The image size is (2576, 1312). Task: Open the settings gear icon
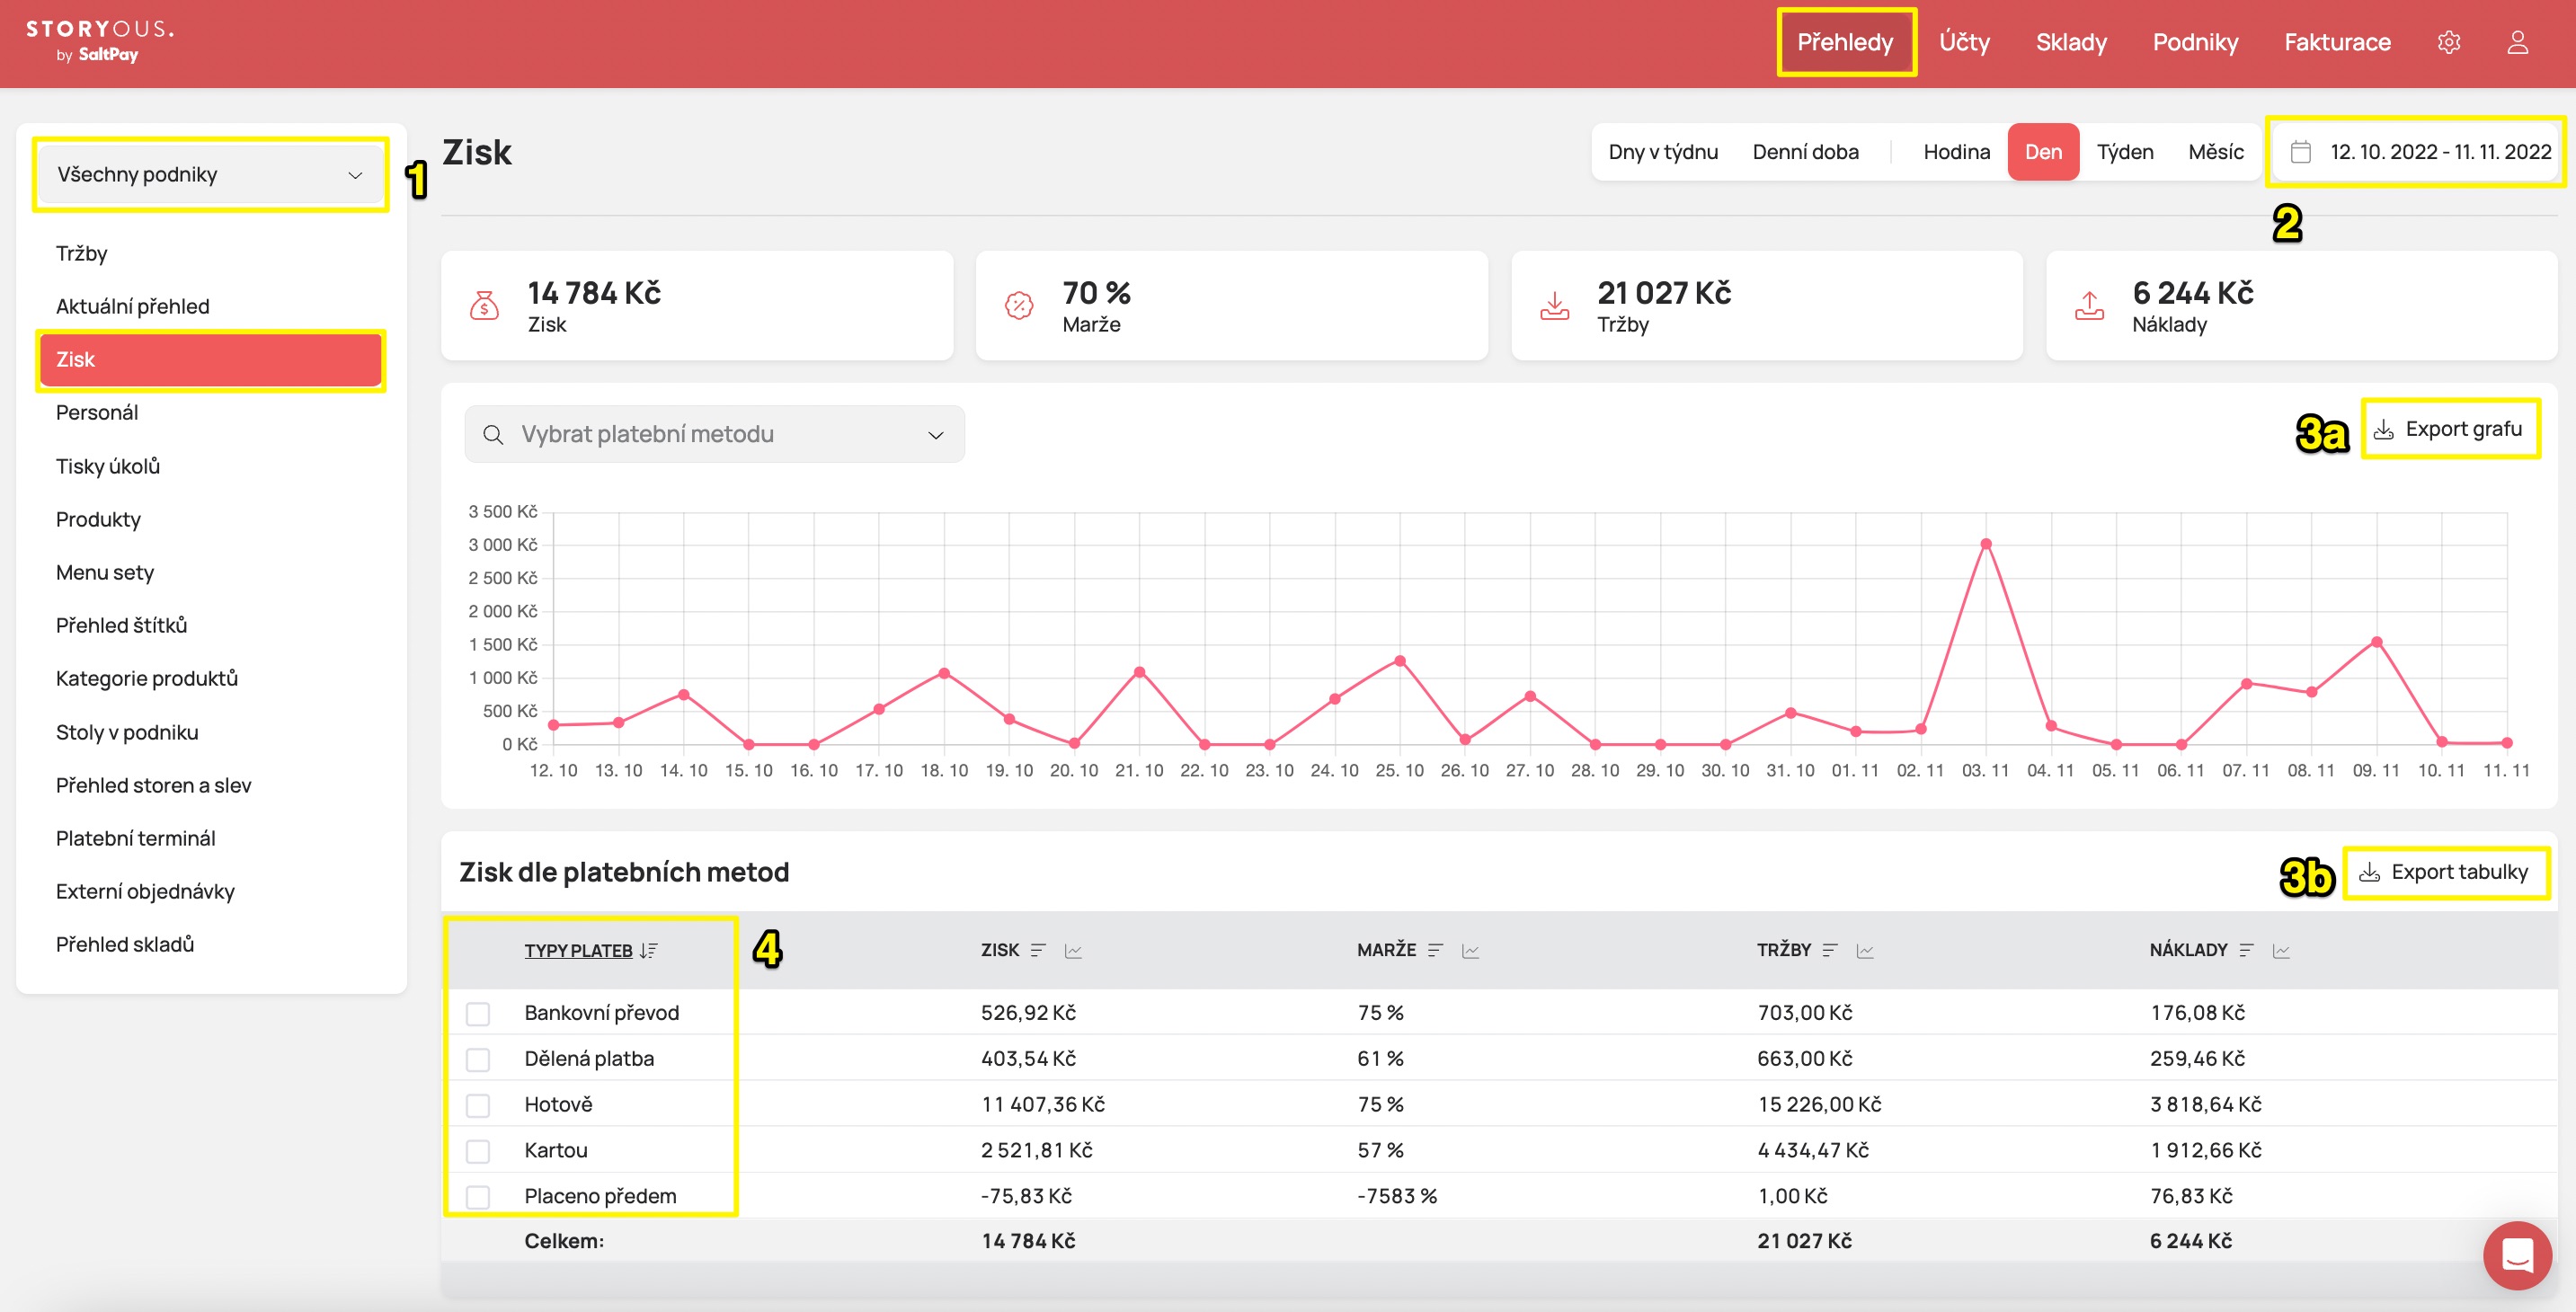click(2448, 42)
